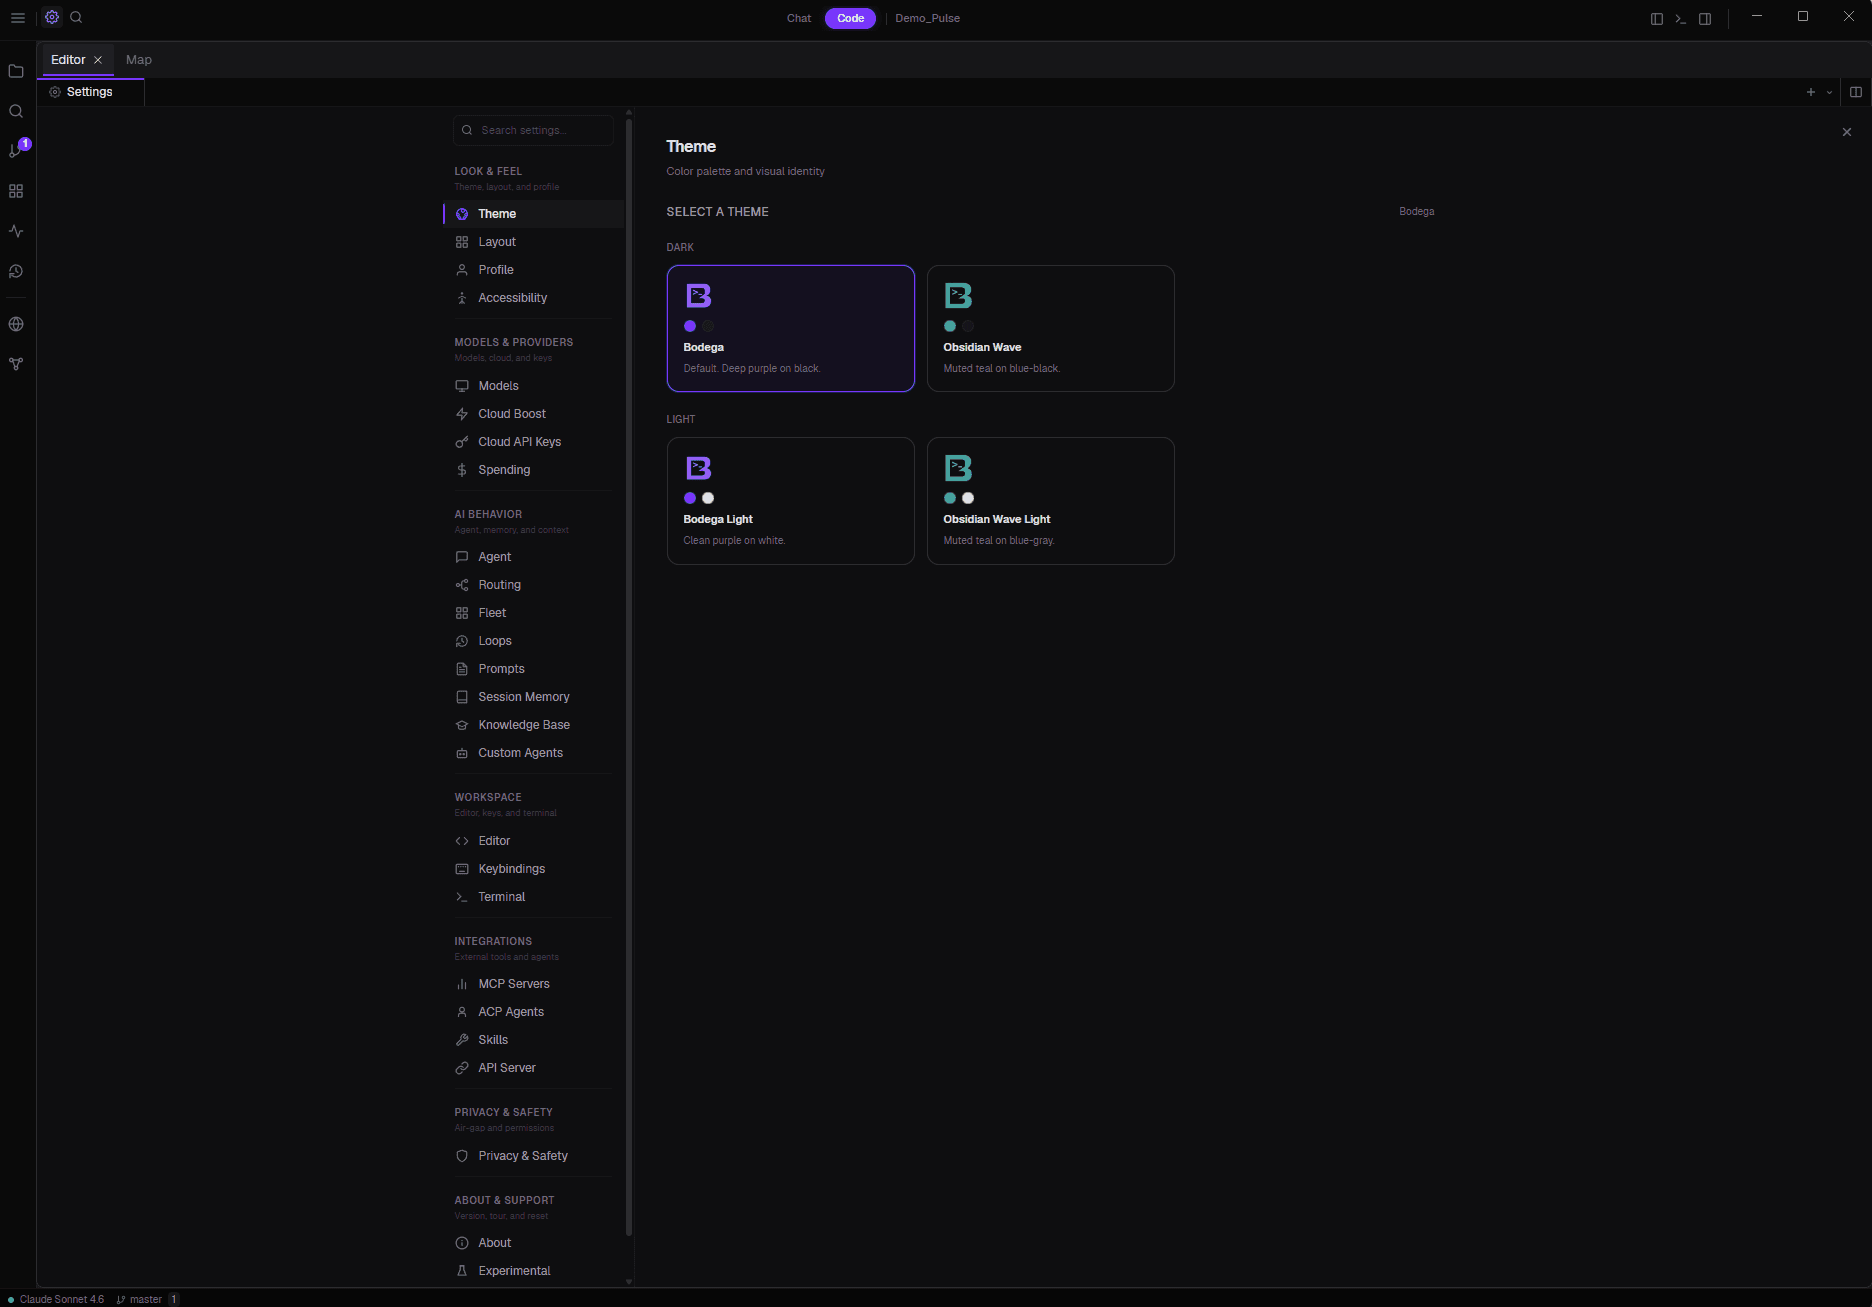Click the settings gear icon in title bar

point(52,18)
